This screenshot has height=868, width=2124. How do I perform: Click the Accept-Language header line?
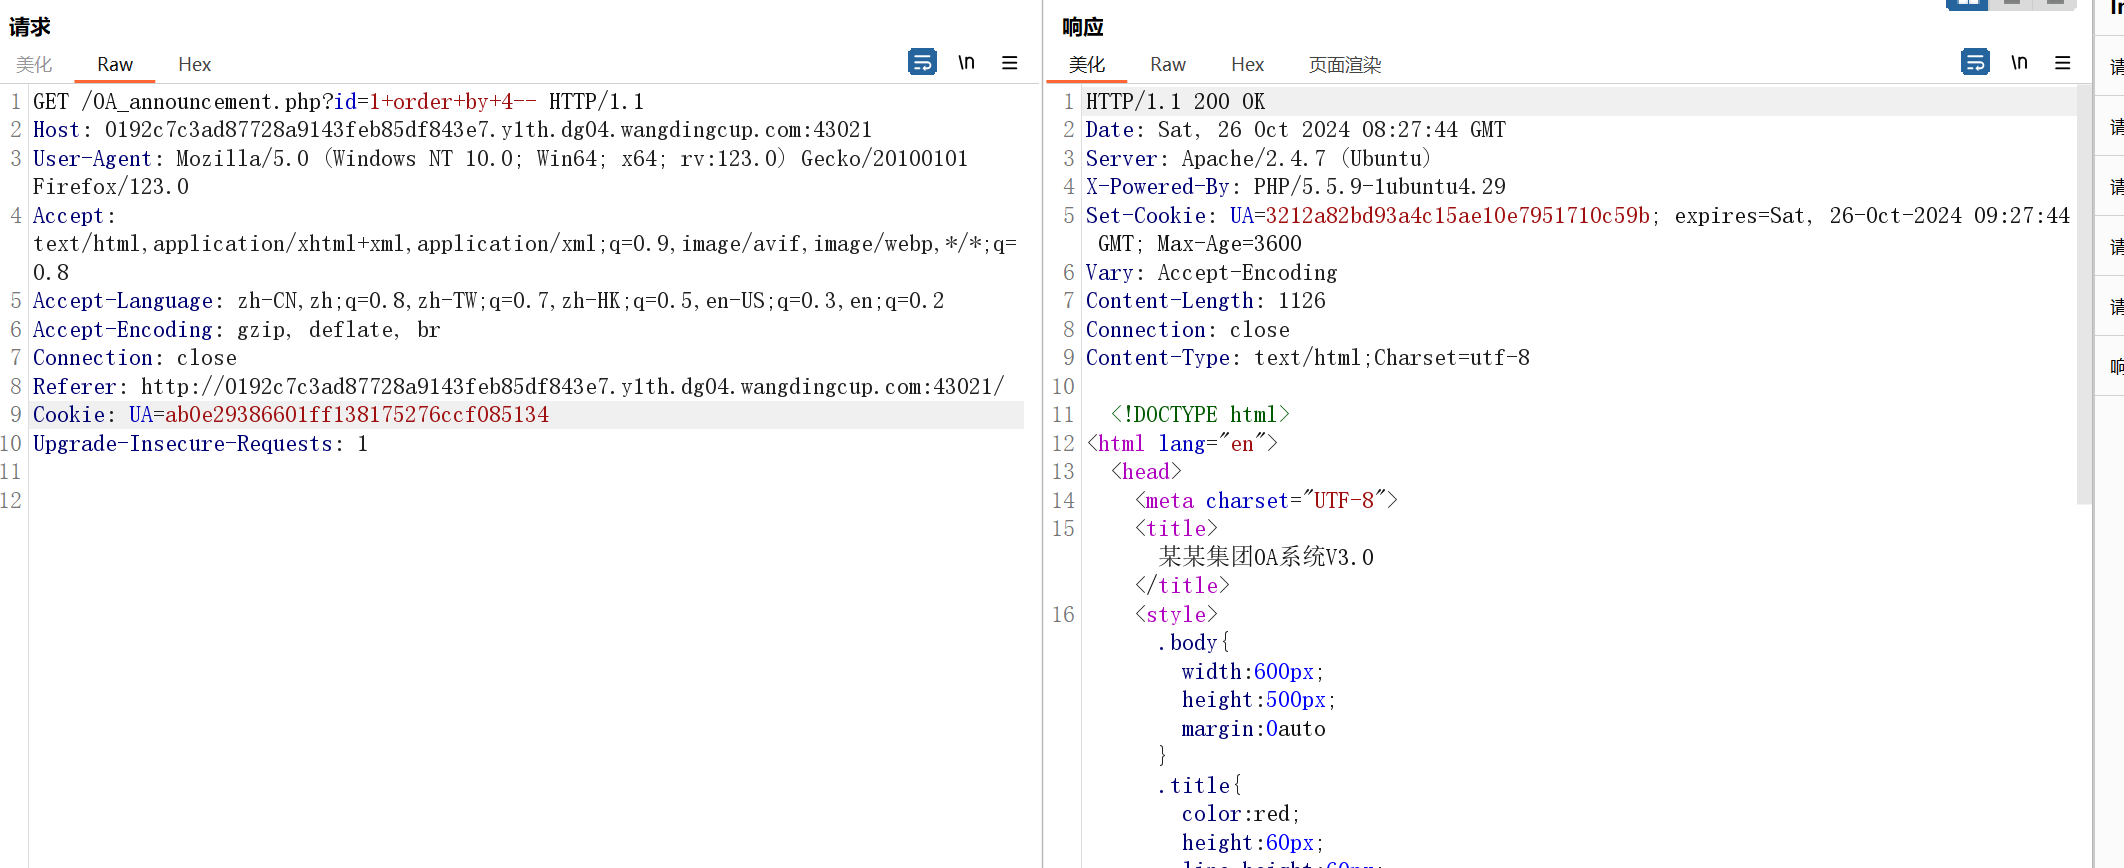pyautogui.click(x=488, y=301)
